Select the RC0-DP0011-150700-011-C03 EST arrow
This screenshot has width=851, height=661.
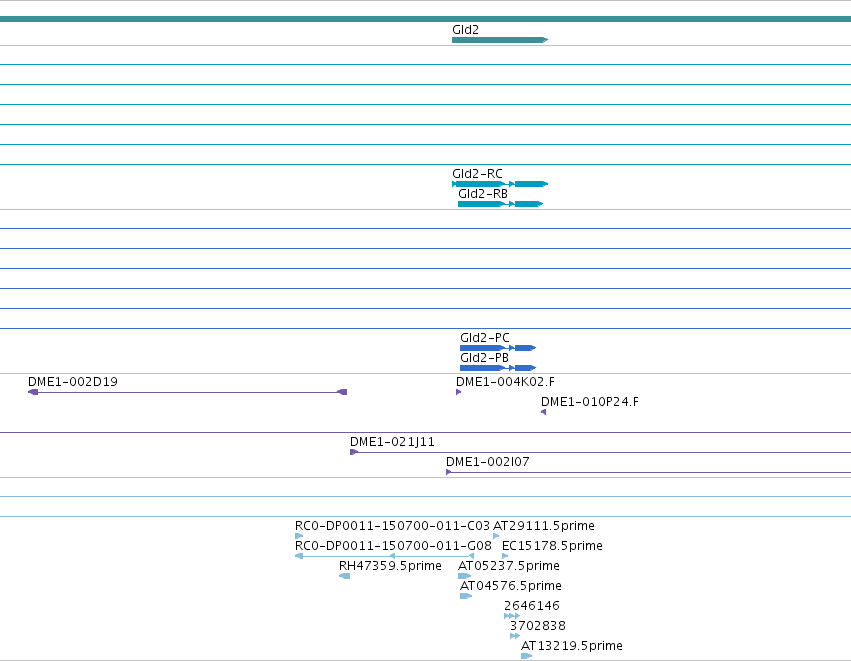pos(299,536)
